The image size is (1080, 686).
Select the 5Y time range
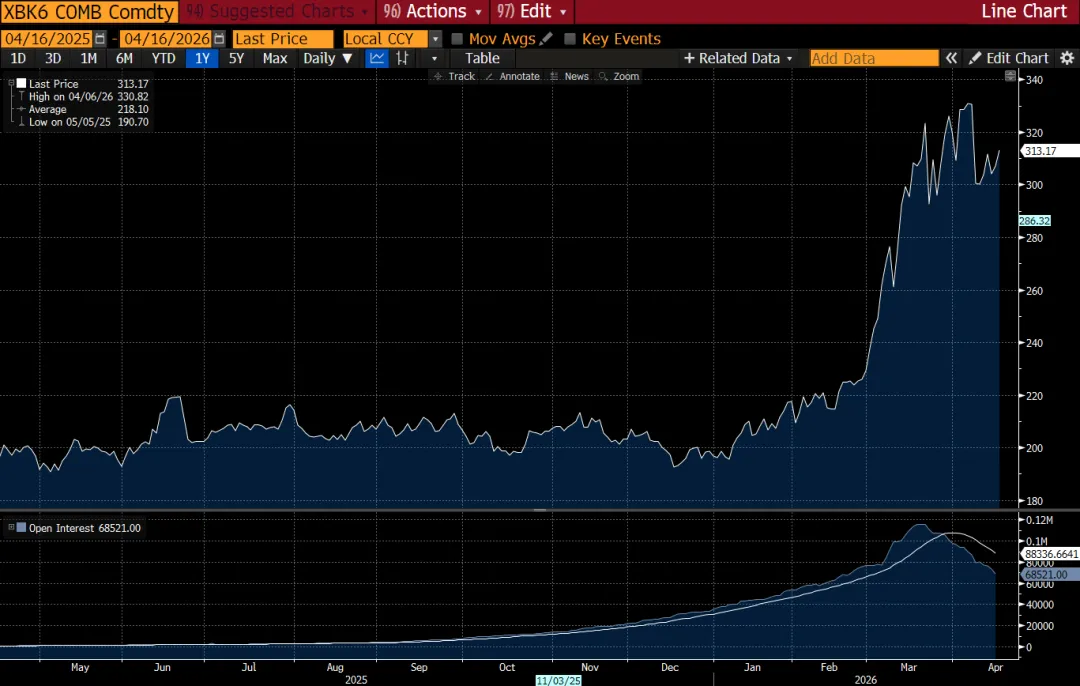pyautogui.click(x=236, y=59)
